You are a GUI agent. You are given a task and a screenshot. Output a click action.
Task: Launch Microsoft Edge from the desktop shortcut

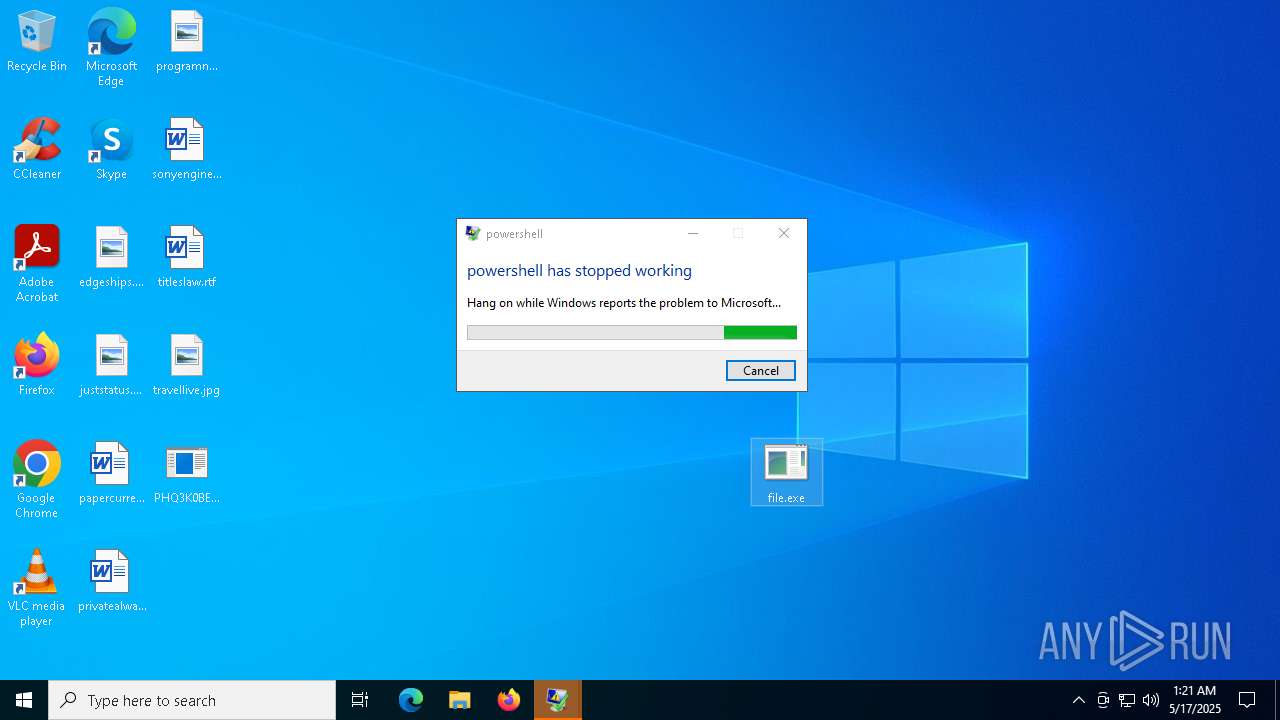click(x=111, y=47)
